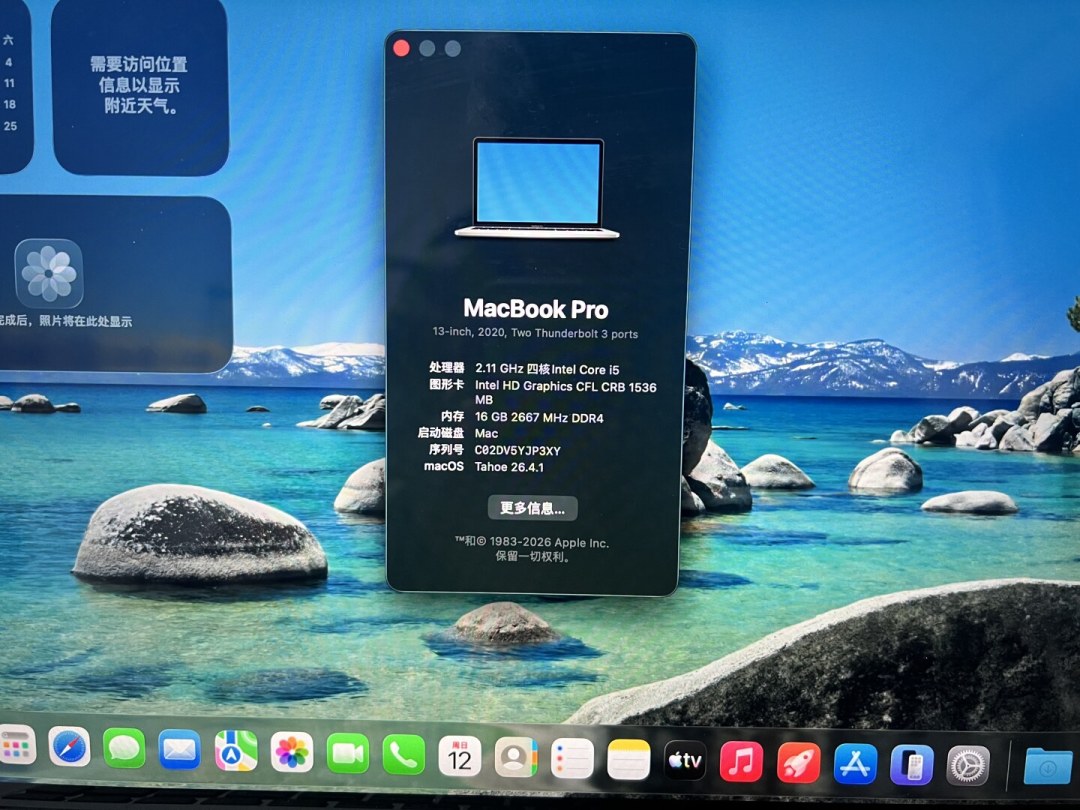Click the "MacBook Pro" title text
Viewport: 1080px width, 810px height.
coord(536,309)
